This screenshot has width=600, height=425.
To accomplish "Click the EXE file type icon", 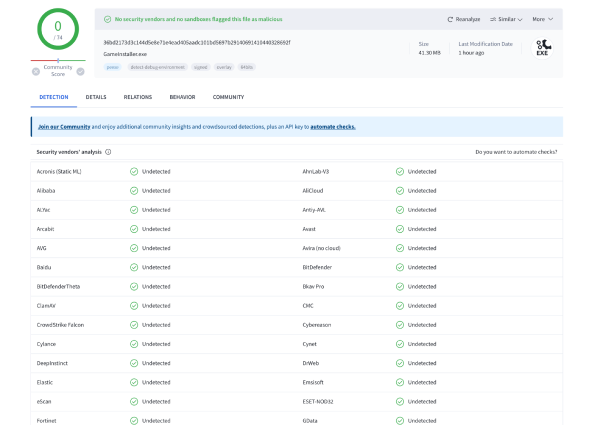I will point(542,48).
